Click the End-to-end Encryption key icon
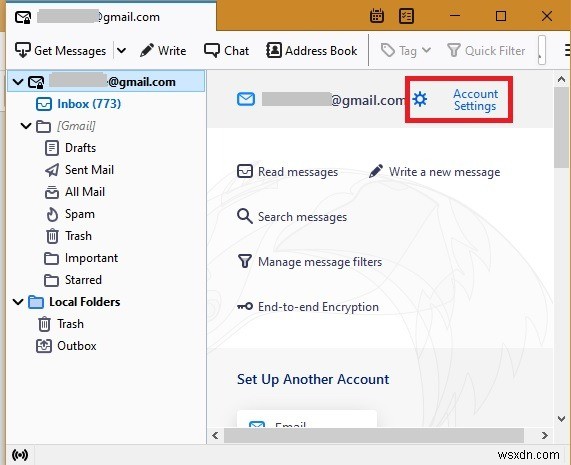Screen dimensions: 571x465 pos(245,306)
